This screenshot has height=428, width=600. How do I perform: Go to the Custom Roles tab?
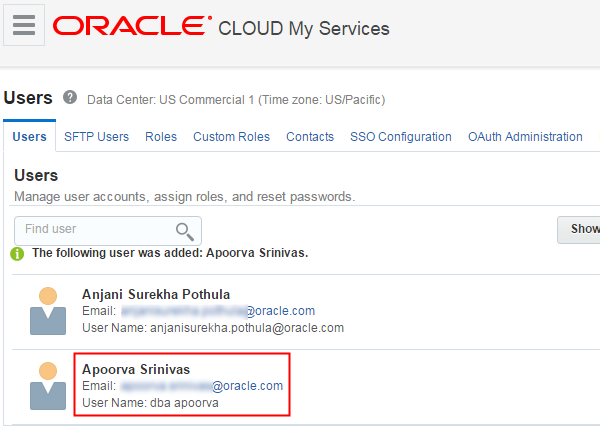(x=231, y=137)
